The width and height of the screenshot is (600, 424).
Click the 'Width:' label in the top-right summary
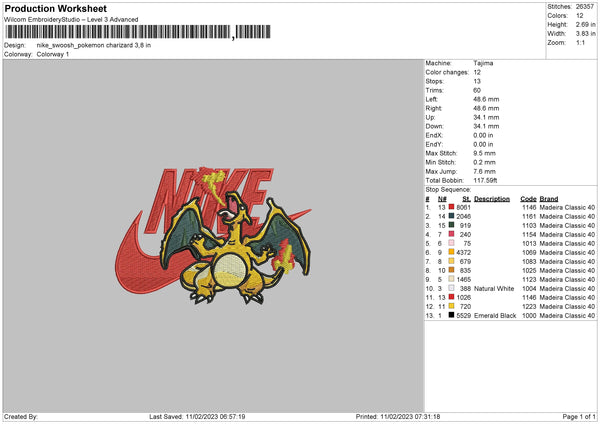tap(557, 34)
